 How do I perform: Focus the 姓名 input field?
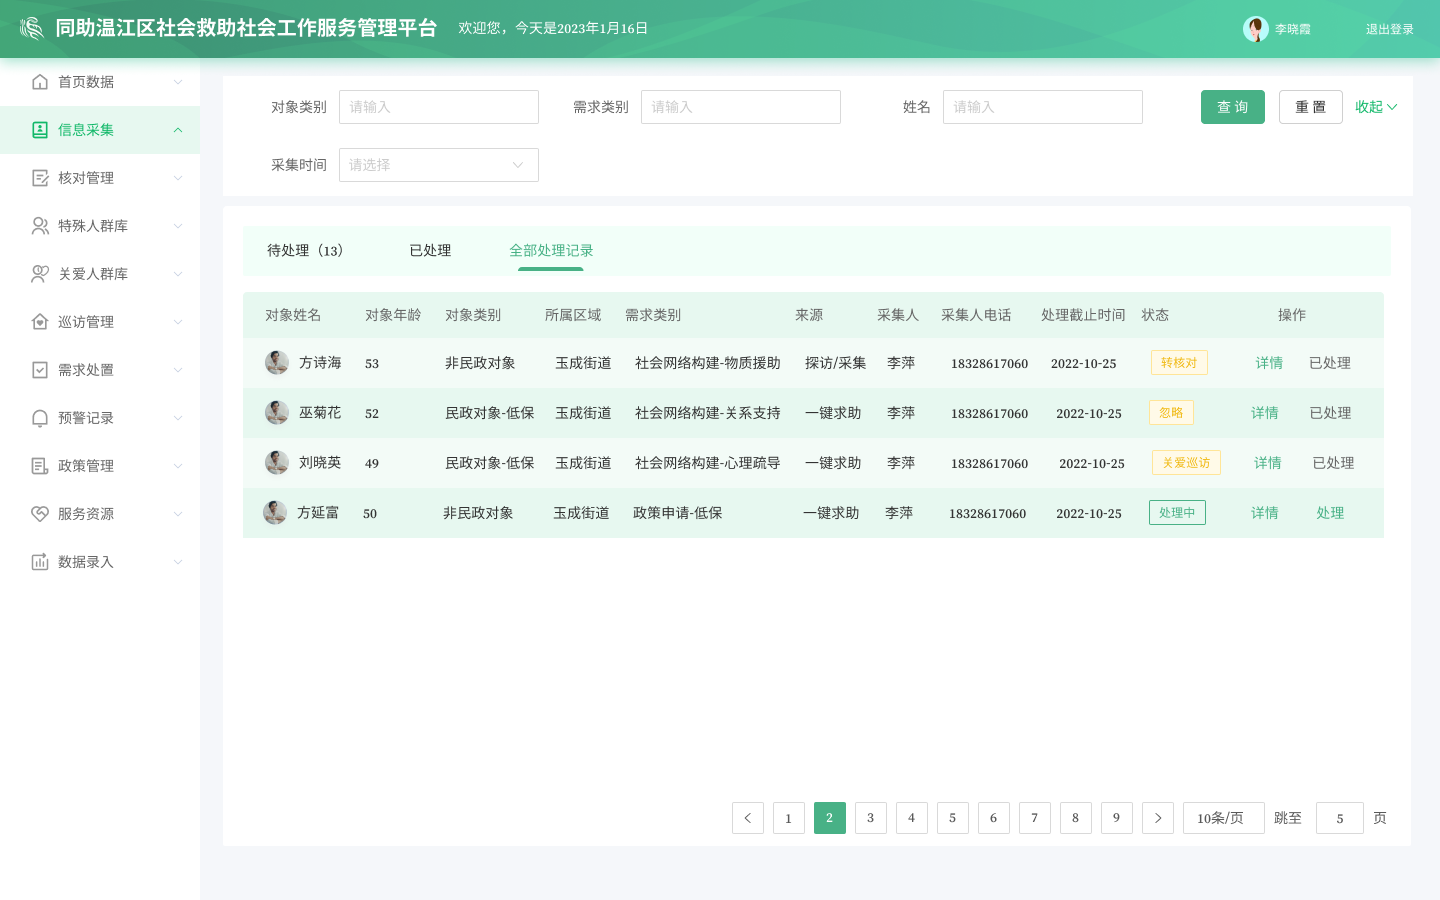point(1043,107)
